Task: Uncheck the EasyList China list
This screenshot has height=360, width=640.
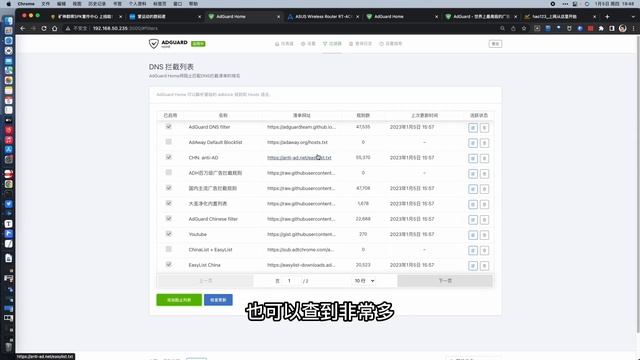Action: 169,264
